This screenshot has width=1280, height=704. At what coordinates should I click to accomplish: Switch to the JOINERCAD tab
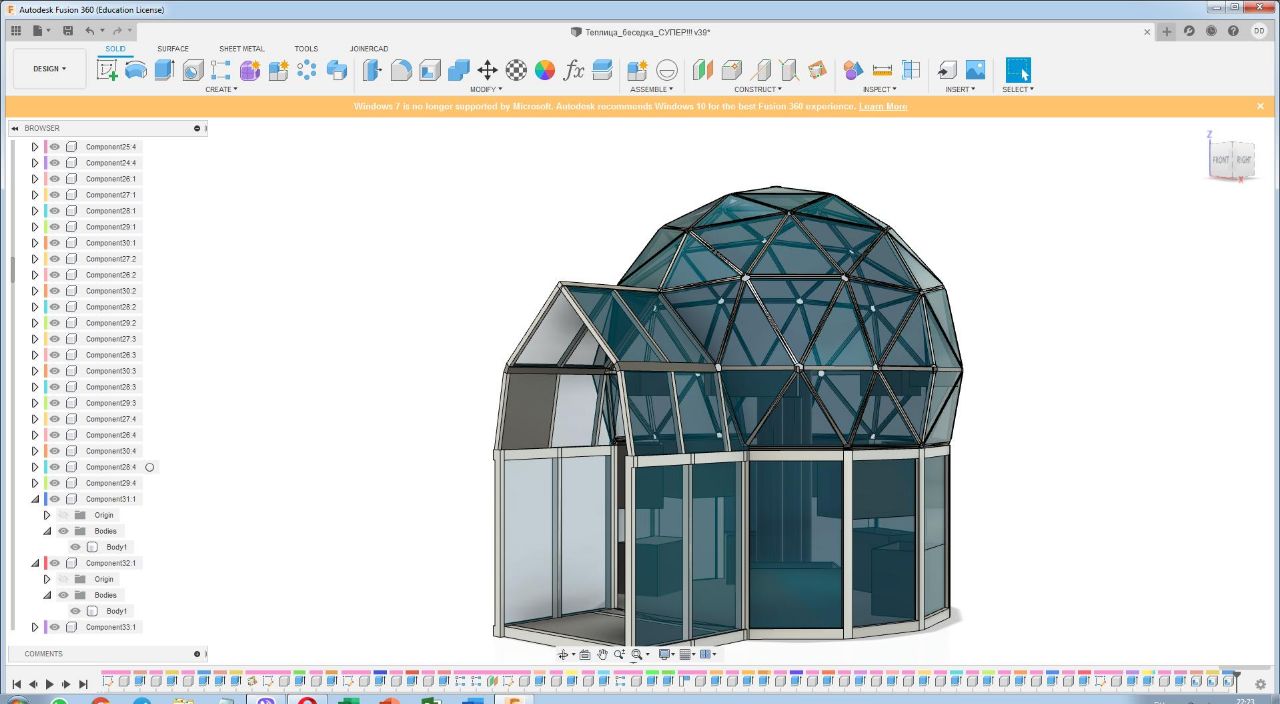coord(369,48)
